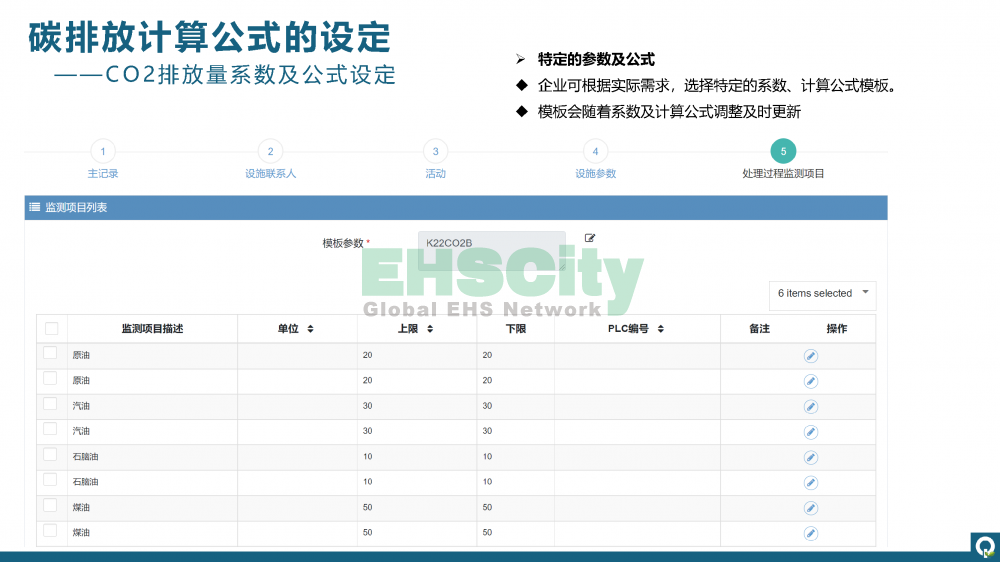The height and width of the screenshot is (562, 1000).
Task: Sort the table by the PLC编号 column
Action: tap(636, 329)
